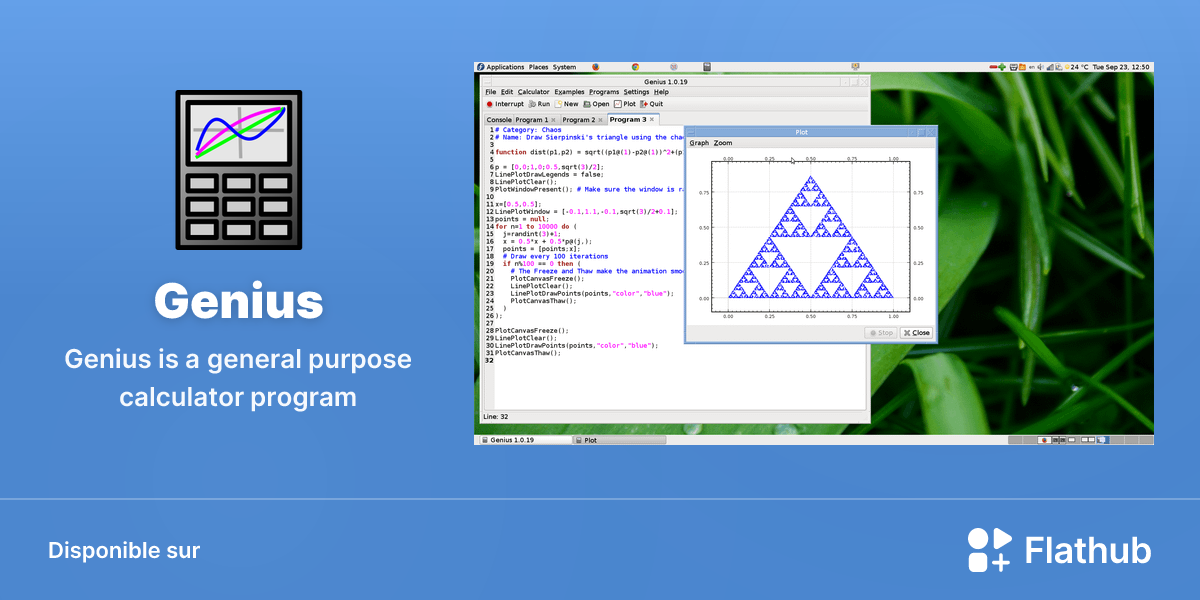
Task: Click the "Line: 32" status bar text
Action: coord(496,416)
